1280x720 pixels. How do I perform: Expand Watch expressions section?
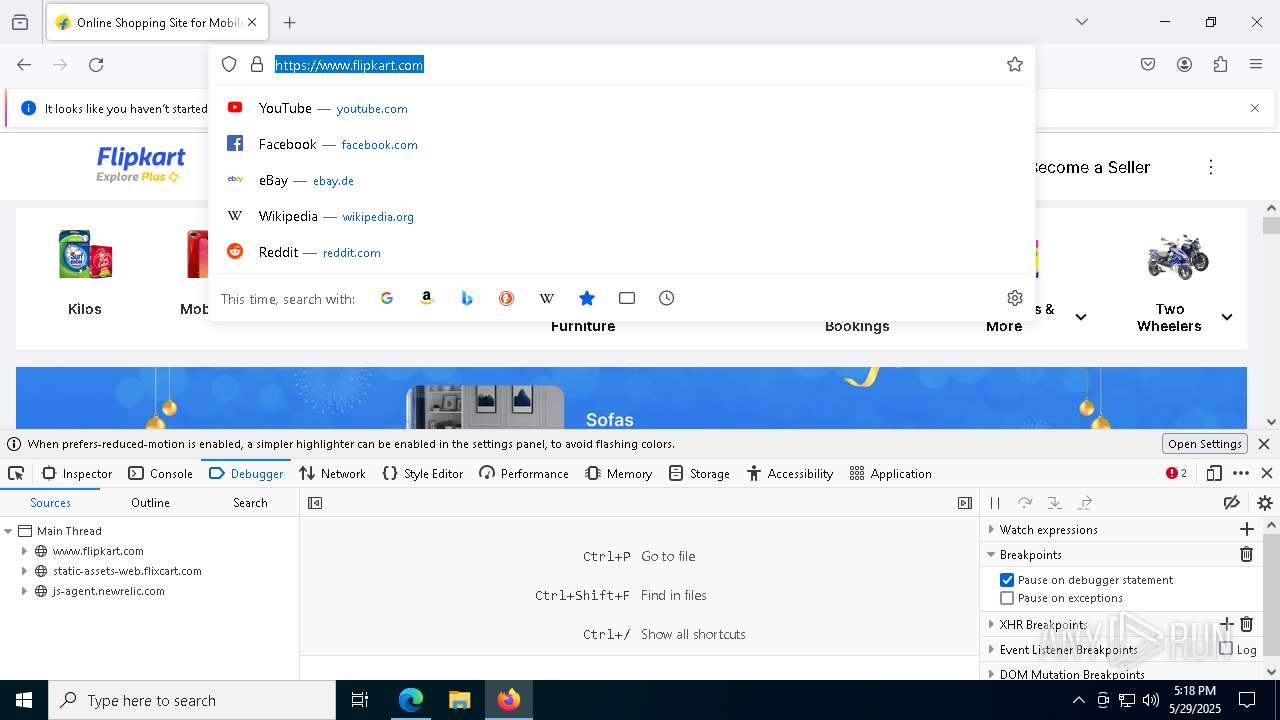pyautogui.click(x=991, y=529)
